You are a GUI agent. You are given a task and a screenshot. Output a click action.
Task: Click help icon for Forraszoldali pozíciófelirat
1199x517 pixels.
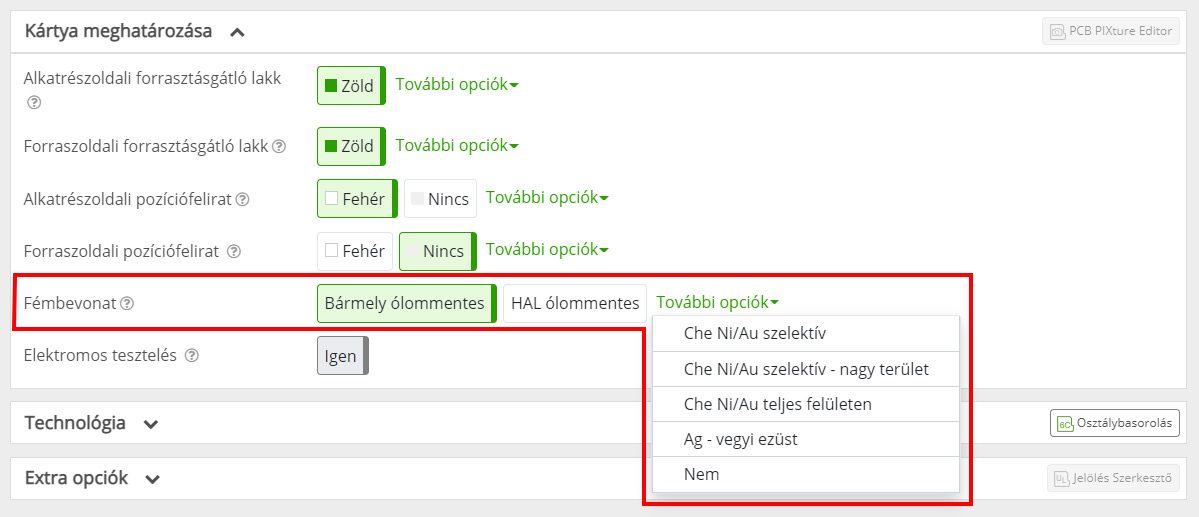point(234,251)
